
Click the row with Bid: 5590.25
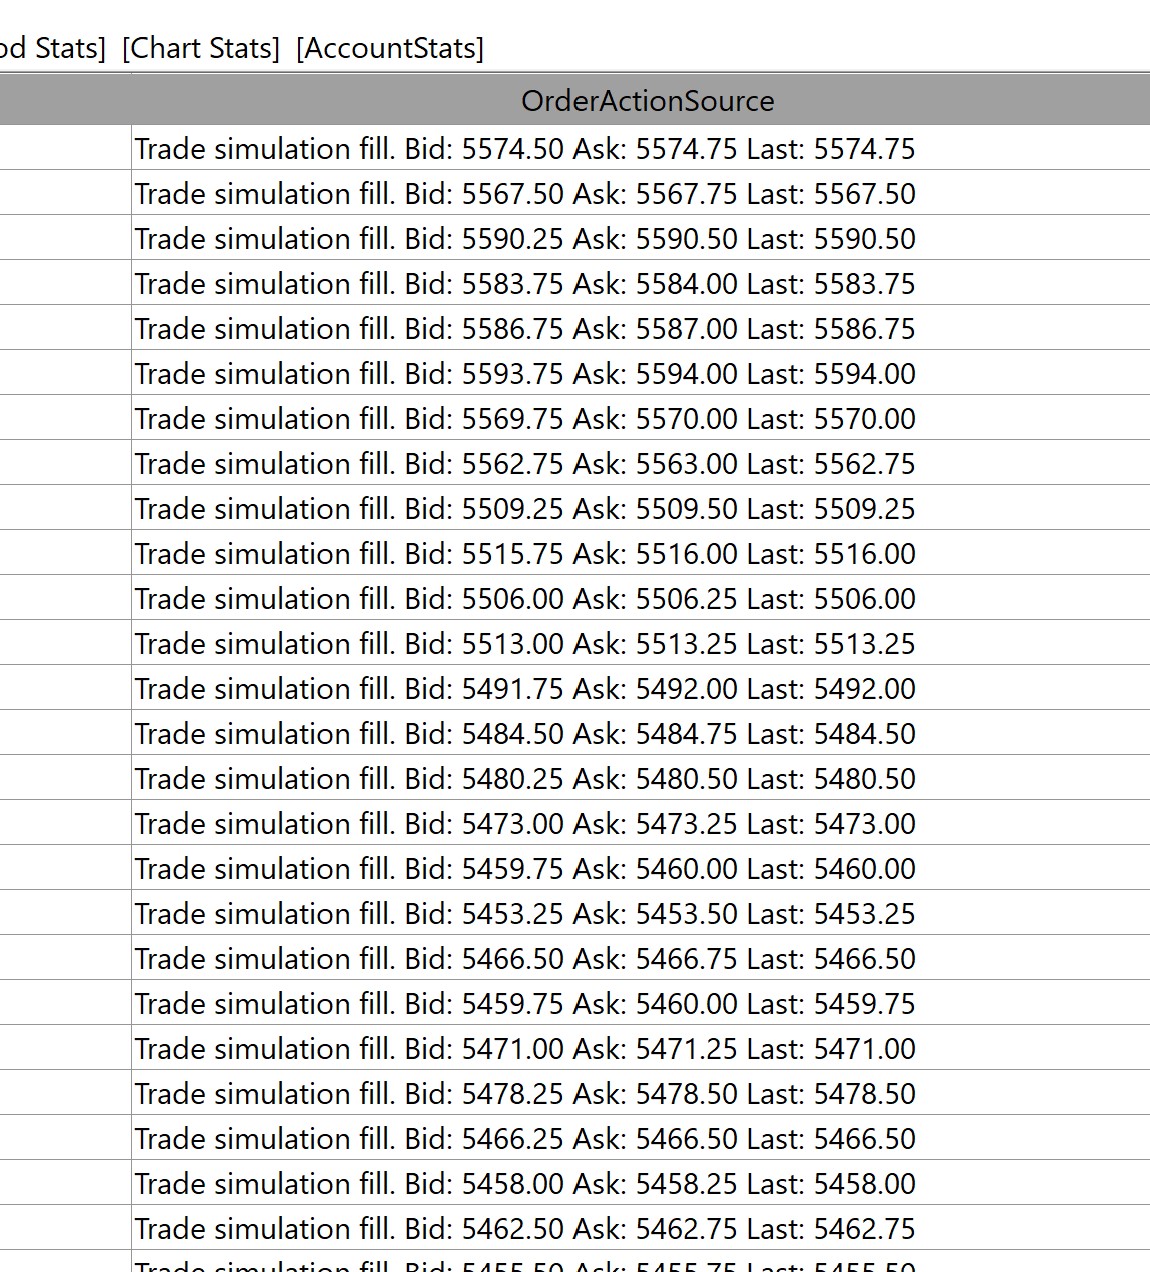525,239
